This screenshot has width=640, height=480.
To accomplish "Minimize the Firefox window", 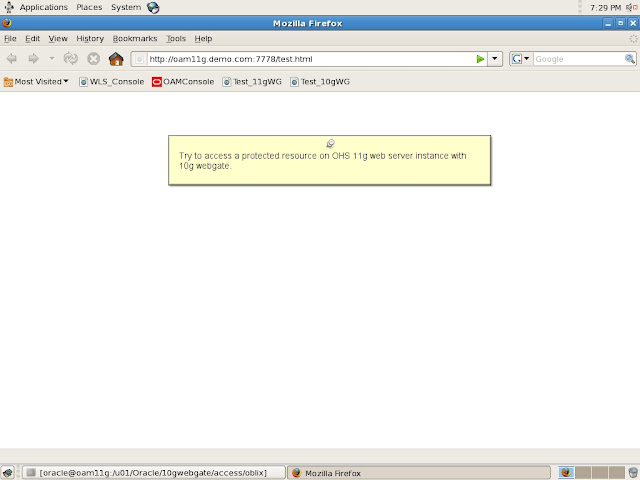I will [608, 23].
